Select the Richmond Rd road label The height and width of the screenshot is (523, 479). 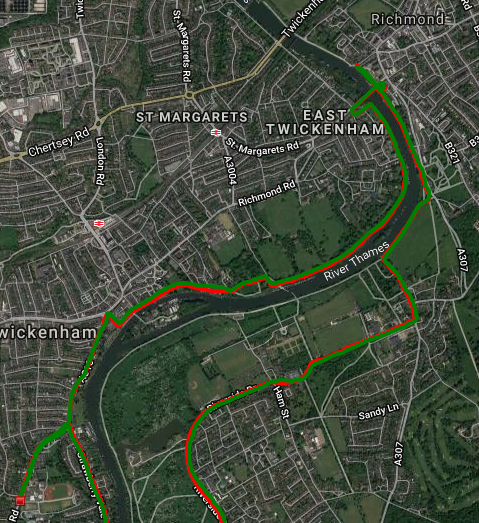click(x=267, y=193)
